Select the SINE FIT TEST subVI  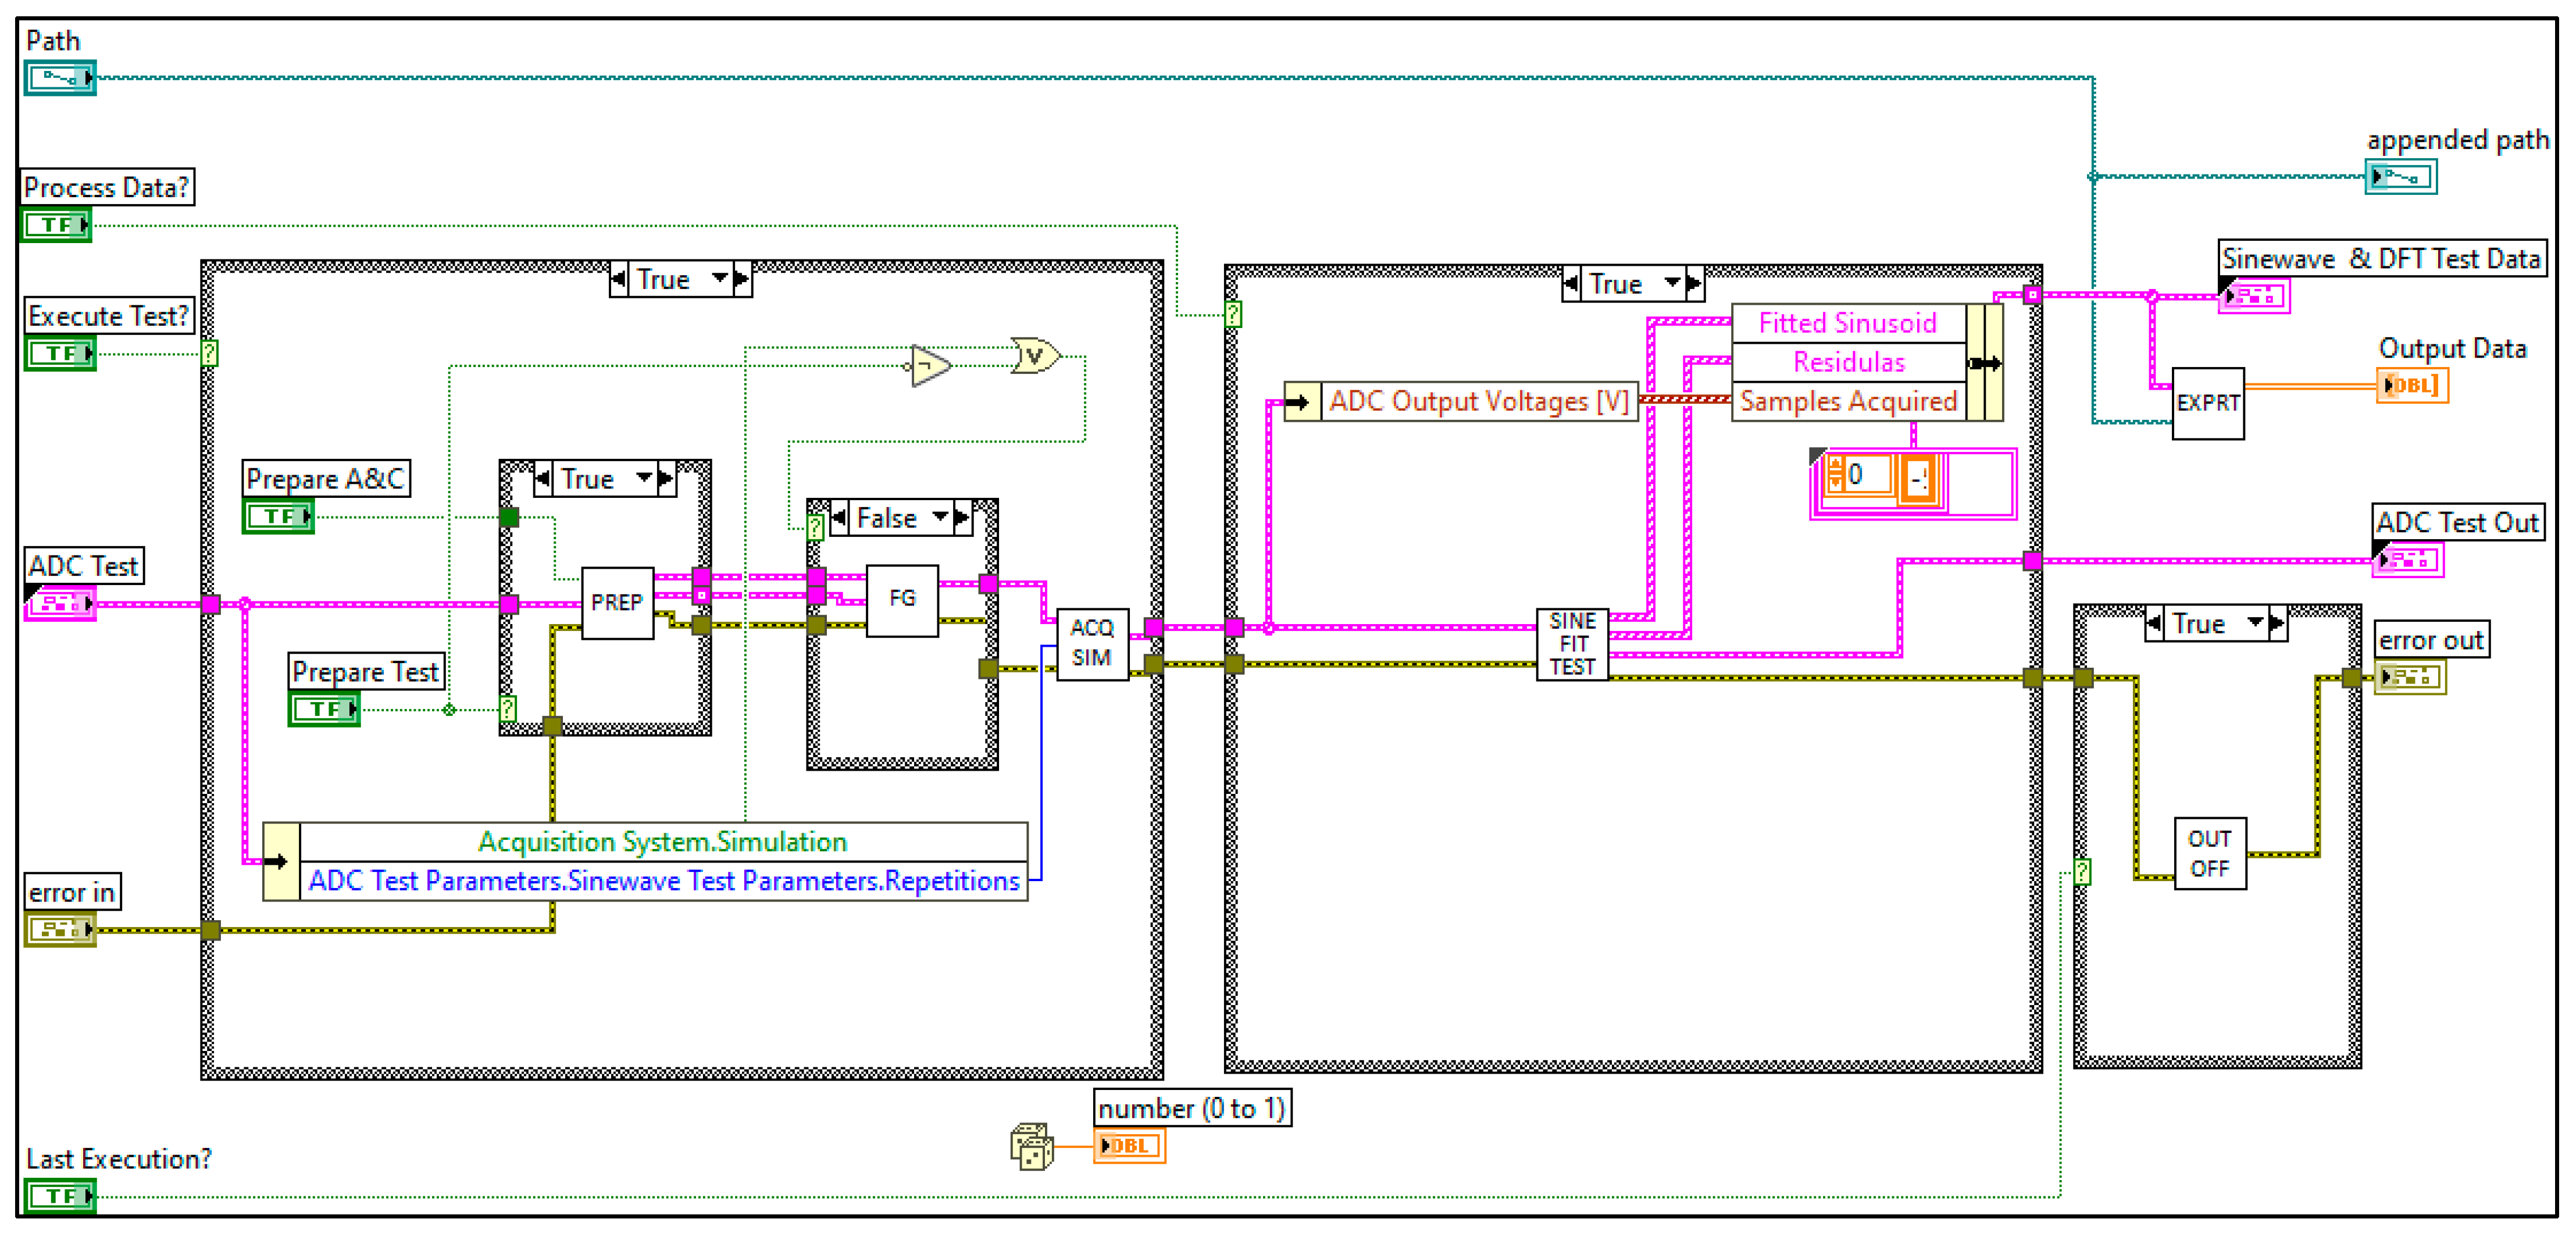point(1572,644)
